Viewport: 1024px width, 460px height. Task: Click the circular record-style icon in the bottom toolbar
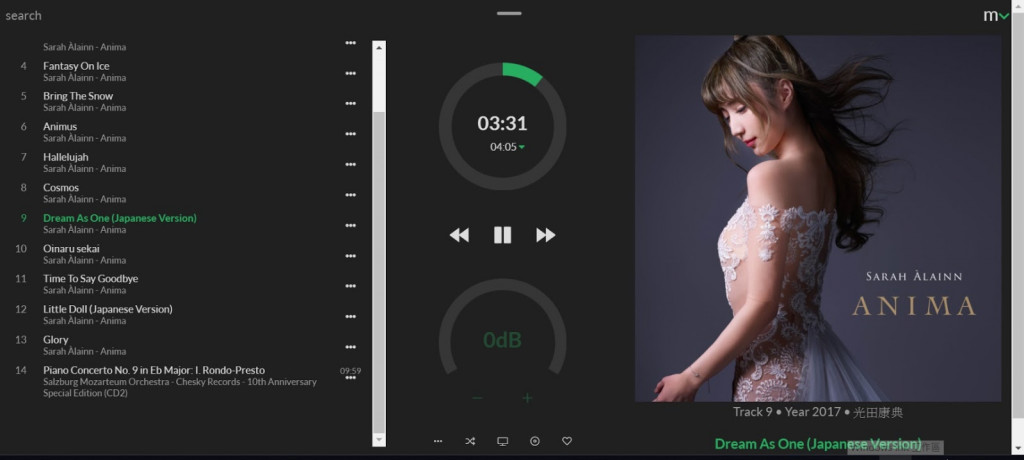[x=535, y=441]
